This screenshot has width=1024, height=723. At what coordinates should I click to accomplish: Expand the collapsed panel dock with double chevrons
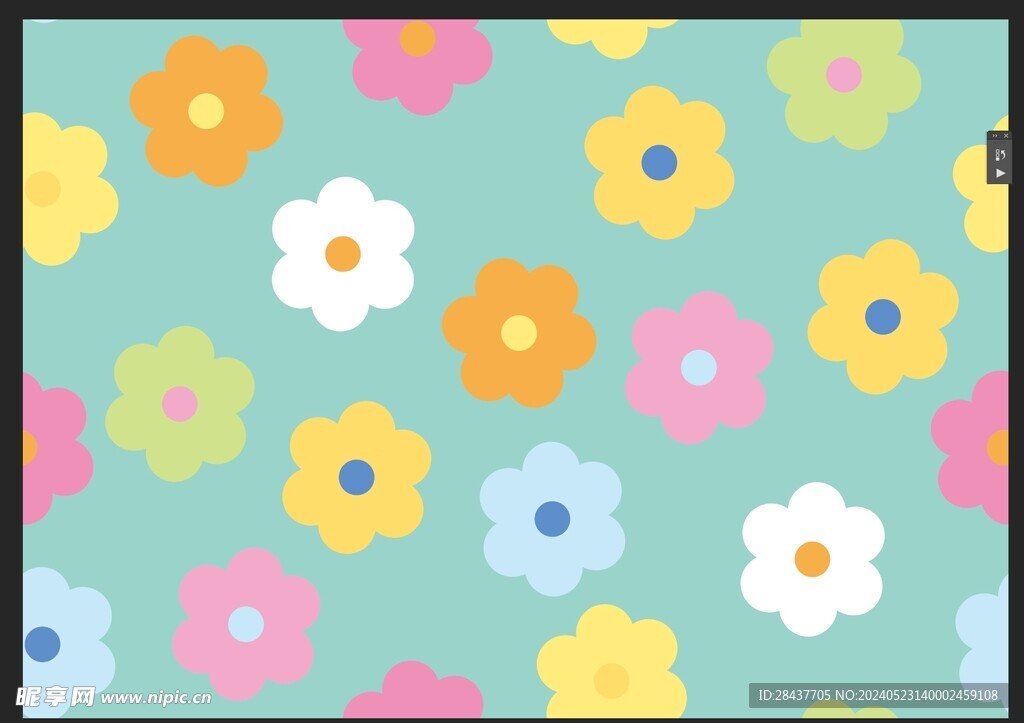pyautogui.click(x=995, y=136)
